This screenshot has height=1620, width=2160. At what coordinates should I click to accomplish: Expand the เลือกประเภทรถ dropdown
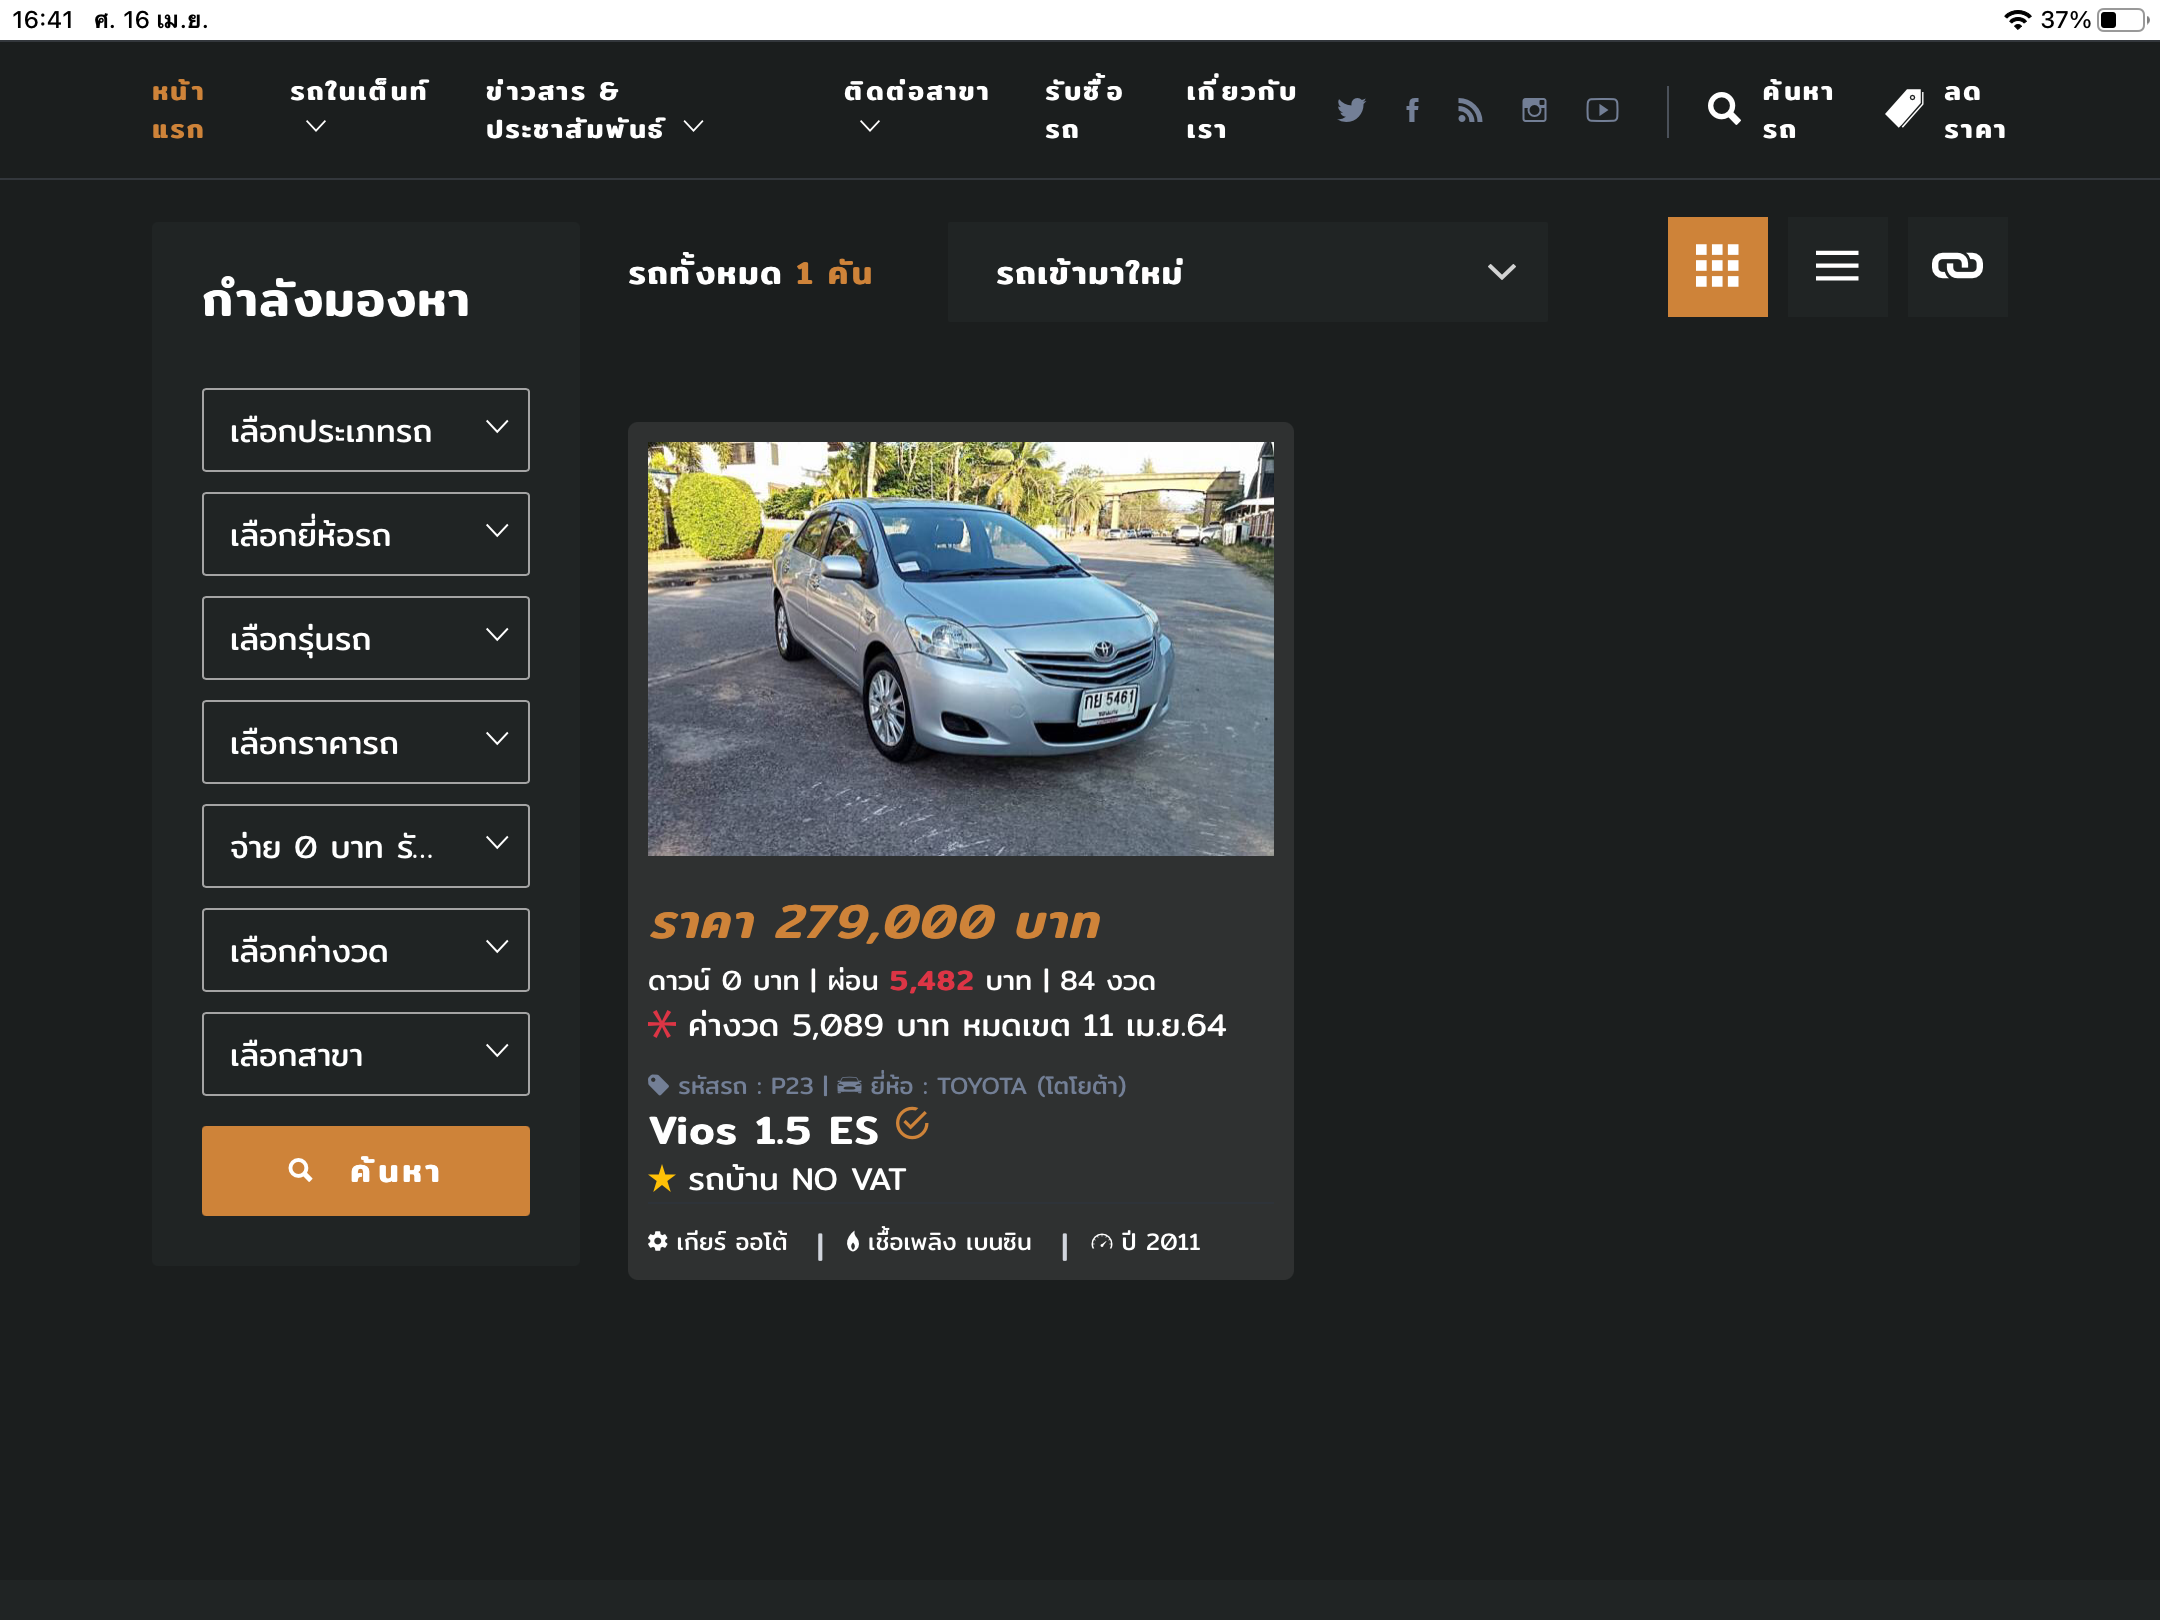pos(366,430)
